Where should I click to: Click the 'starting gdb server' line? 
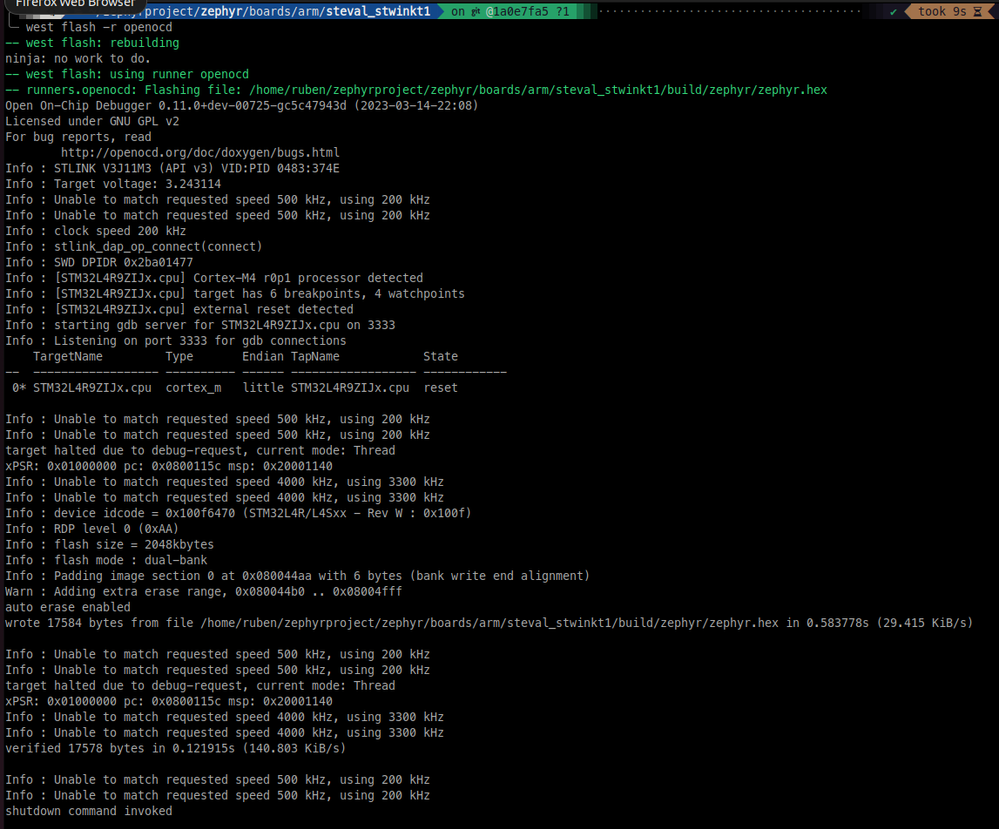click(x=200, y=325)
